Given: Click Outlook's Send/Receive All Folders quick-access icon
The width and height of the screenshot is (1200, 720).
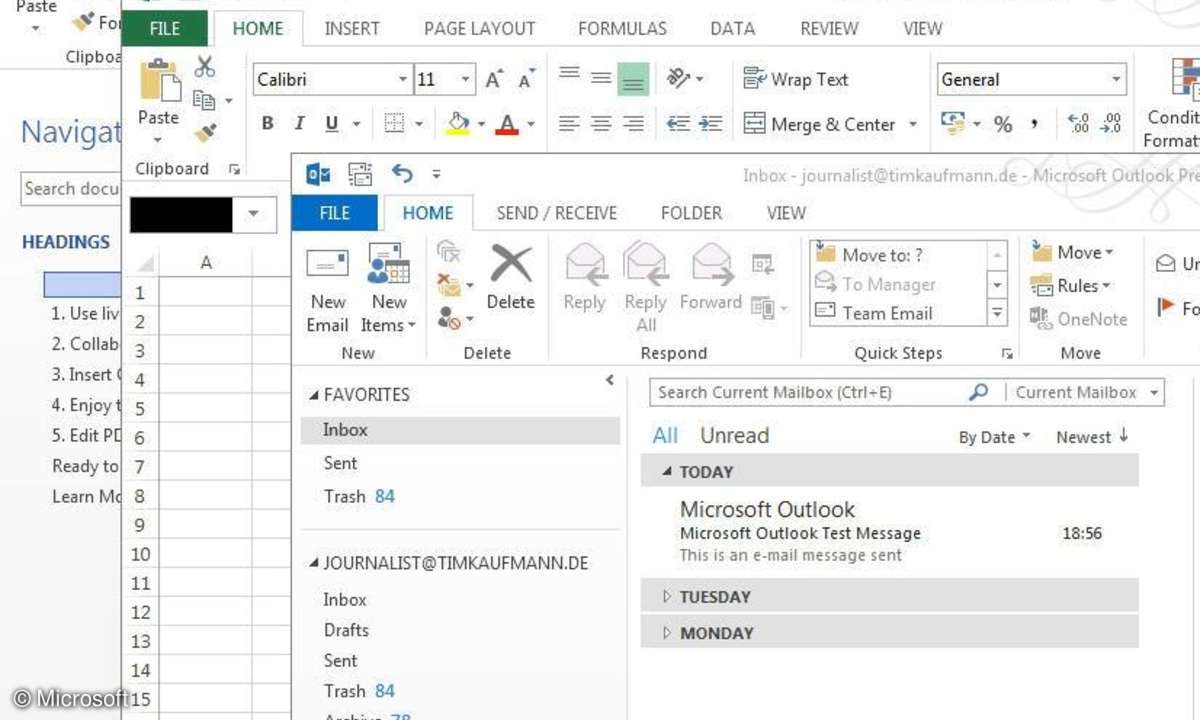Looking at the screenshot, I should (x=360, y=174).
